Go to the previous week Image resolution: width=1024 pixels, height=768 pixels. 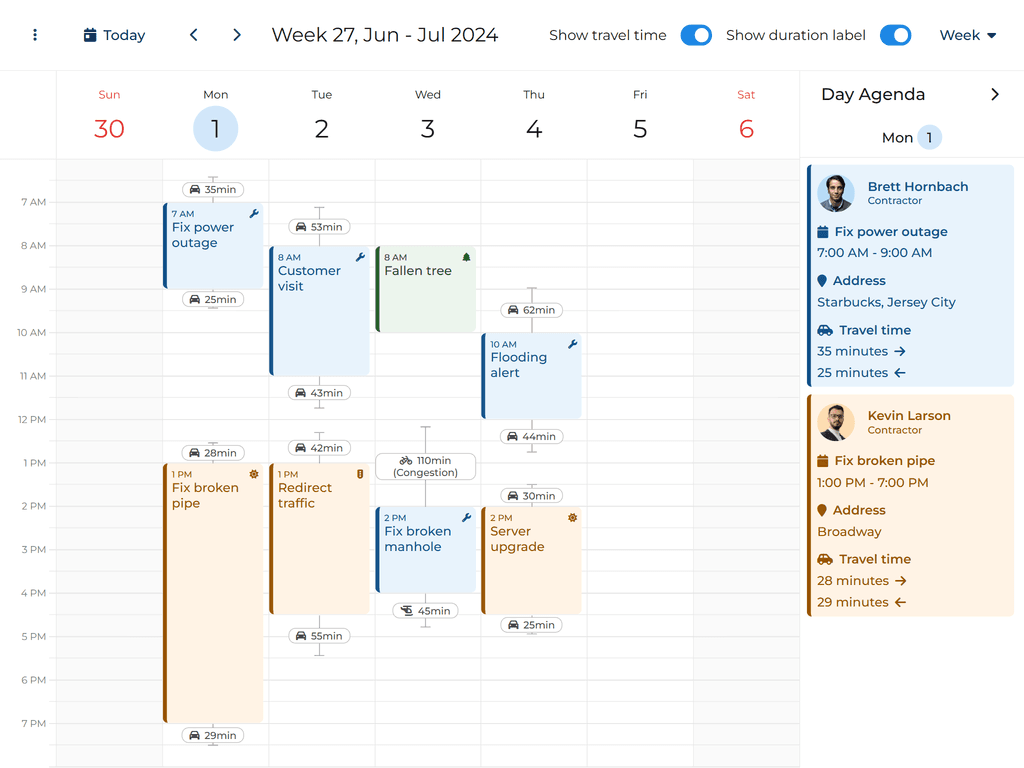(x=194, y=35)
